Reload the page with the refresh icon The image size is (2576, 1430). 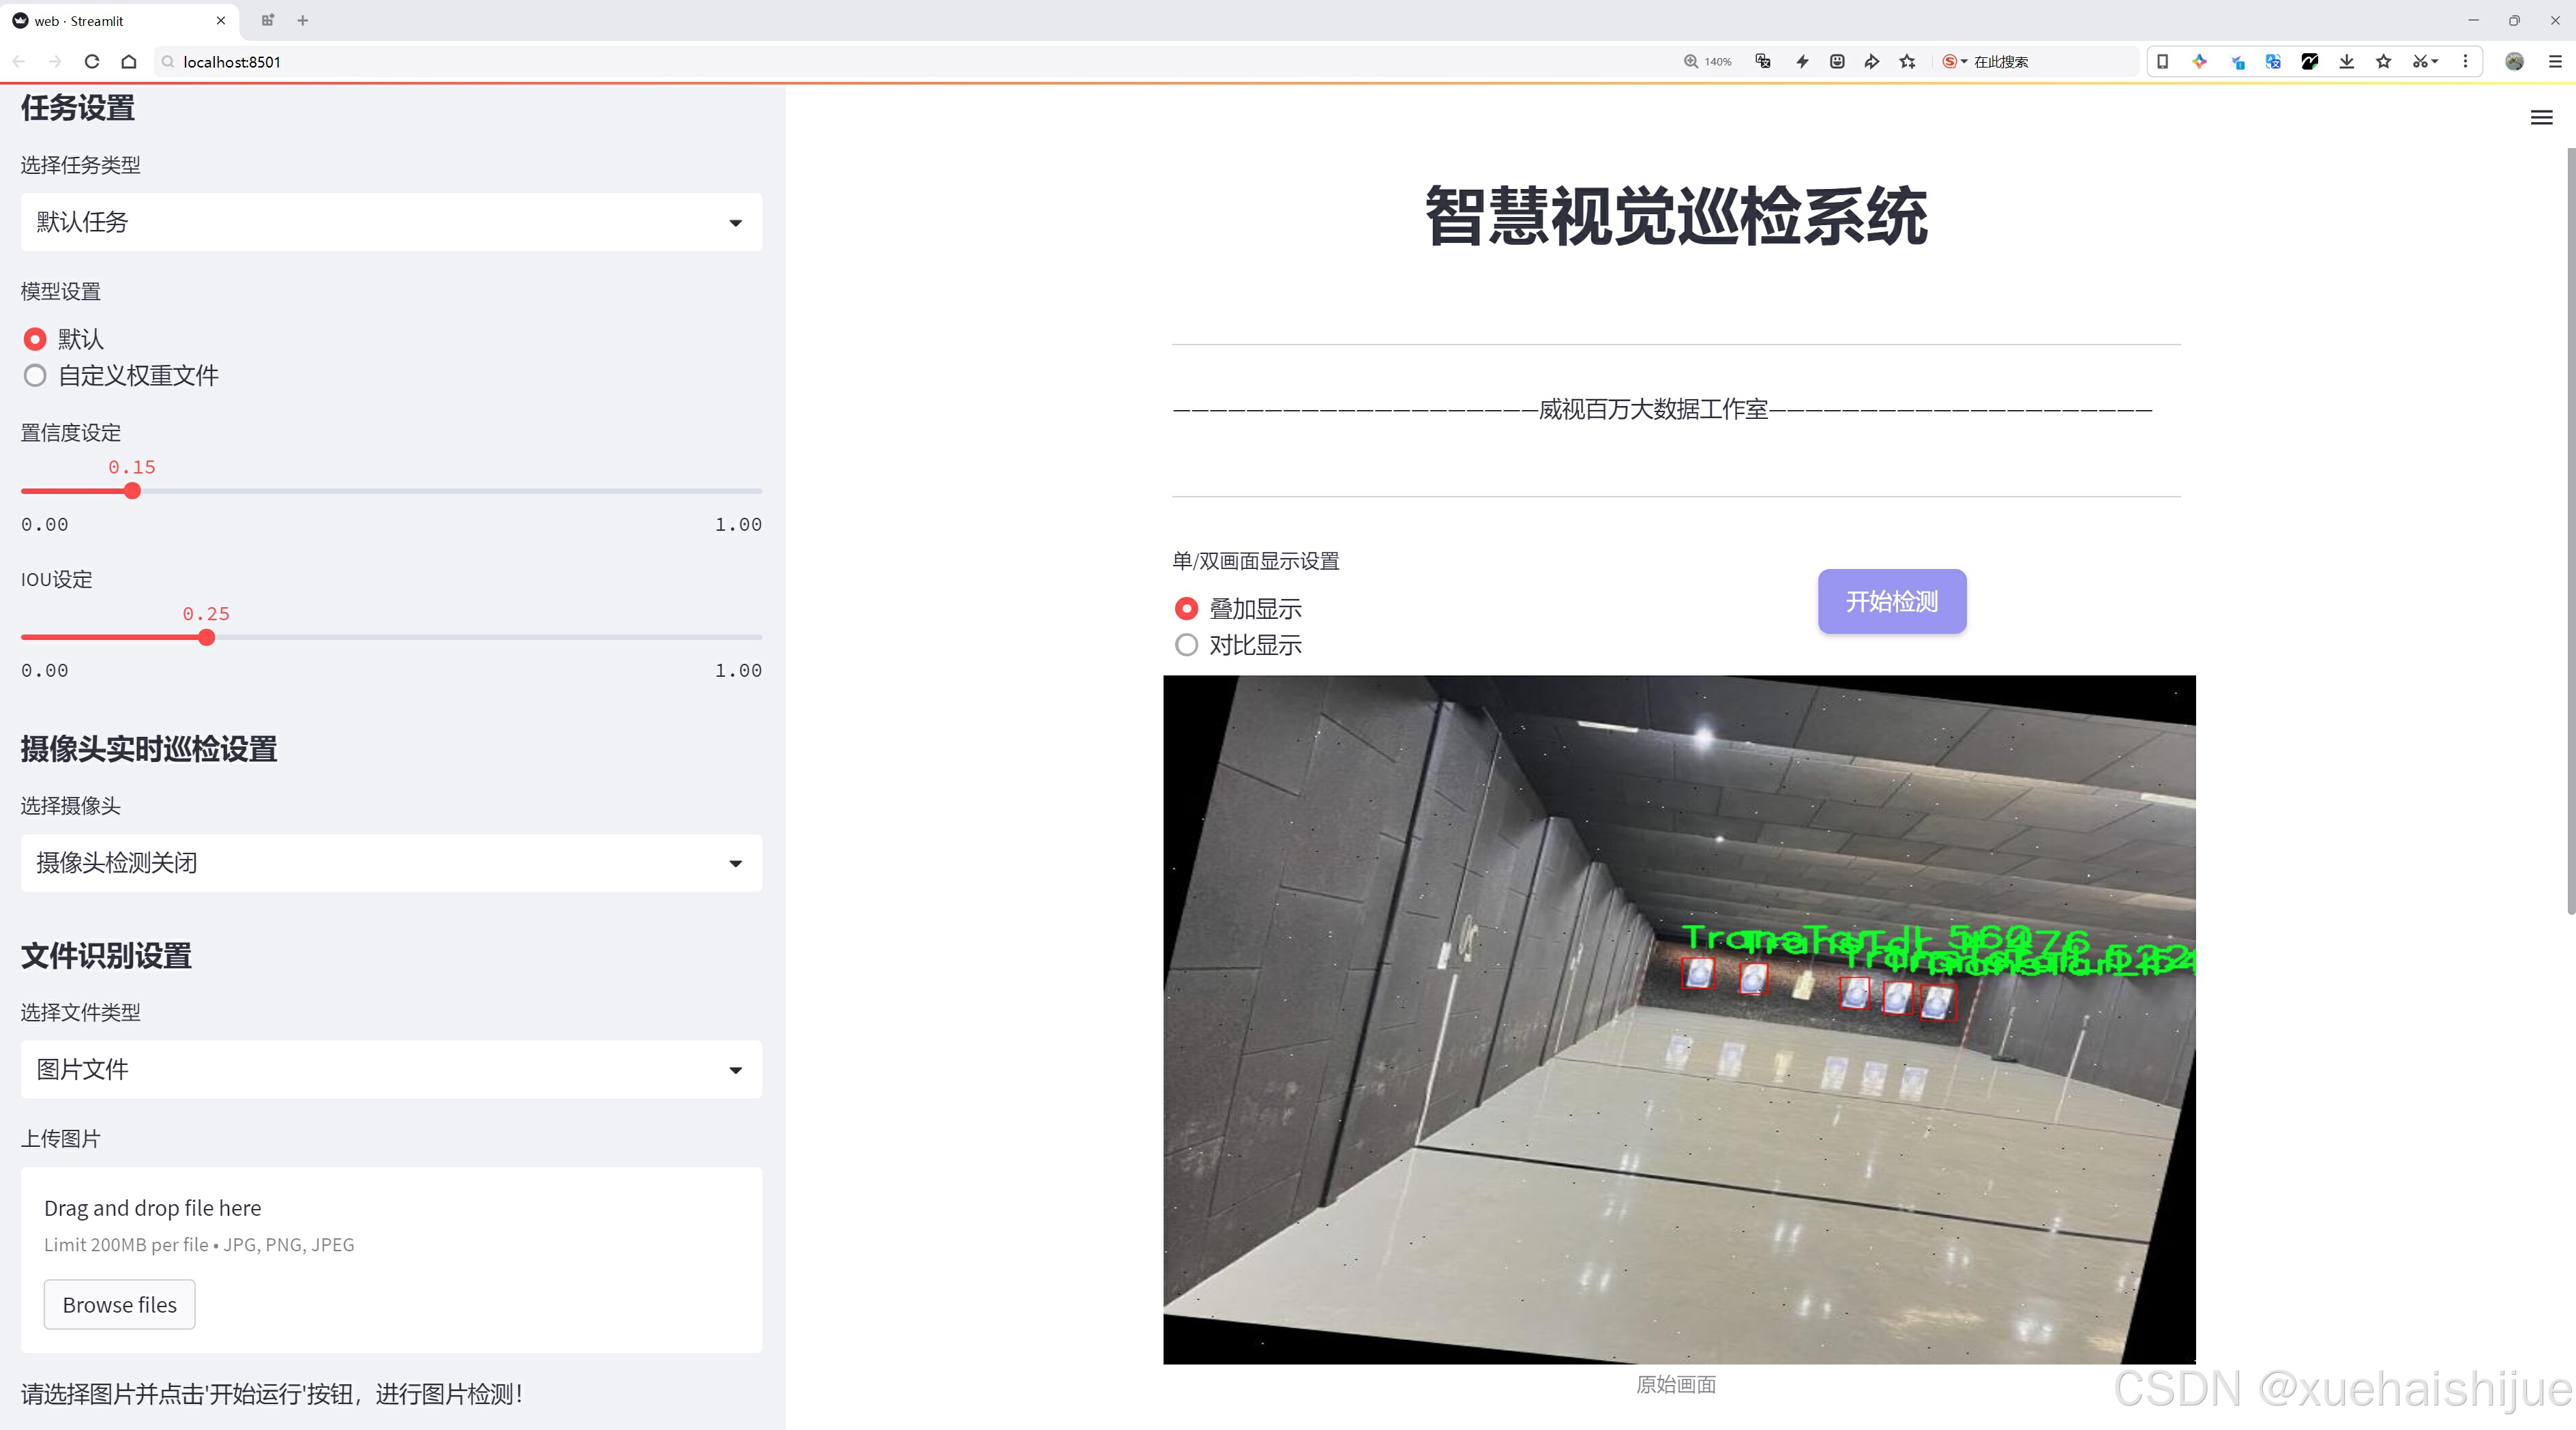[92, 61]
